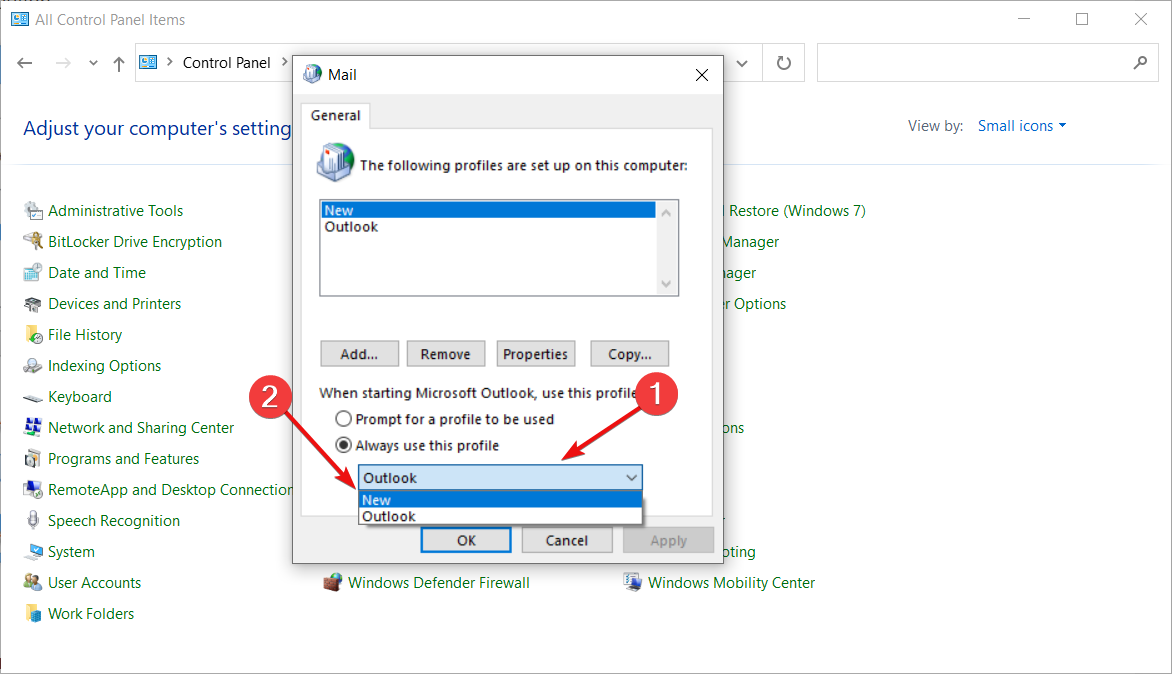Screen dimensions: 1172x674
Task: Open the Devices and Printers icon
Action: click(x=33, y=304)
